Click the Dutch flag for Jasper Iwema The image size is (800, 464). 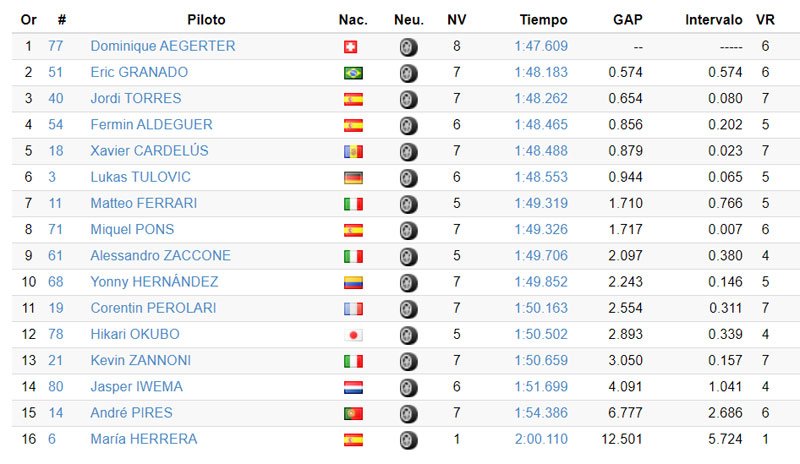point(353,387)
